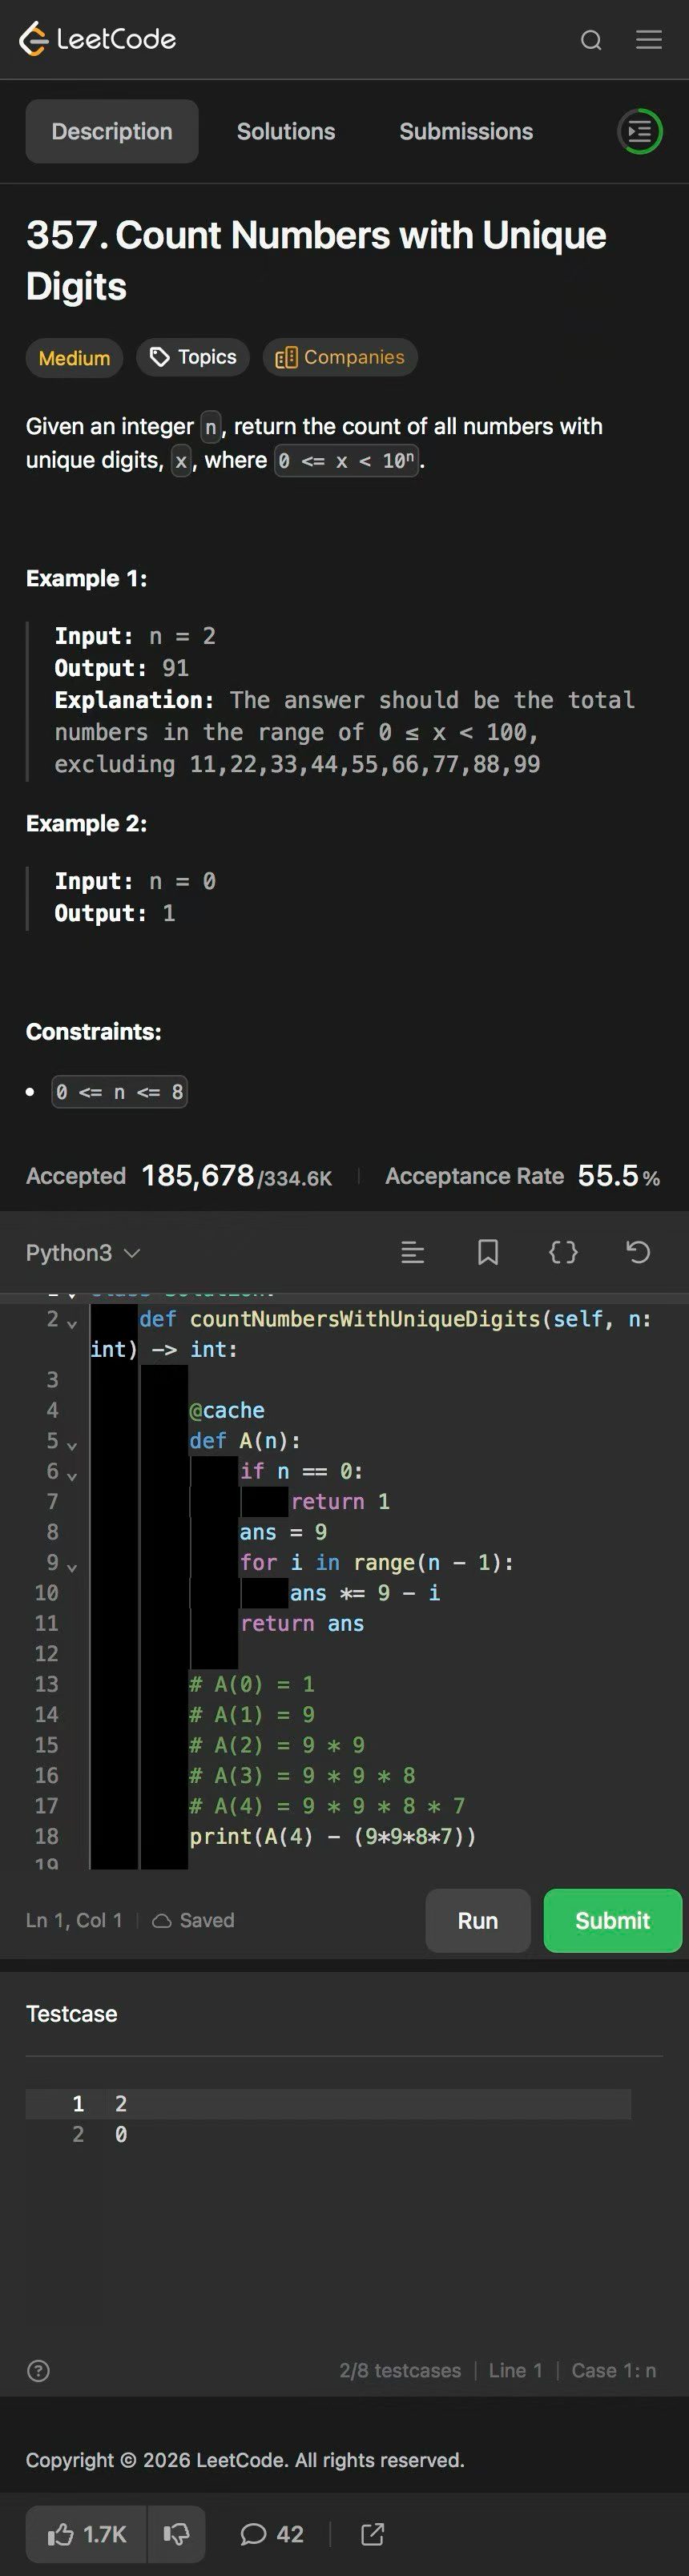689x2576 pixels.
Task: Click the curly braces snippet icon
Action: (563, 1252)
